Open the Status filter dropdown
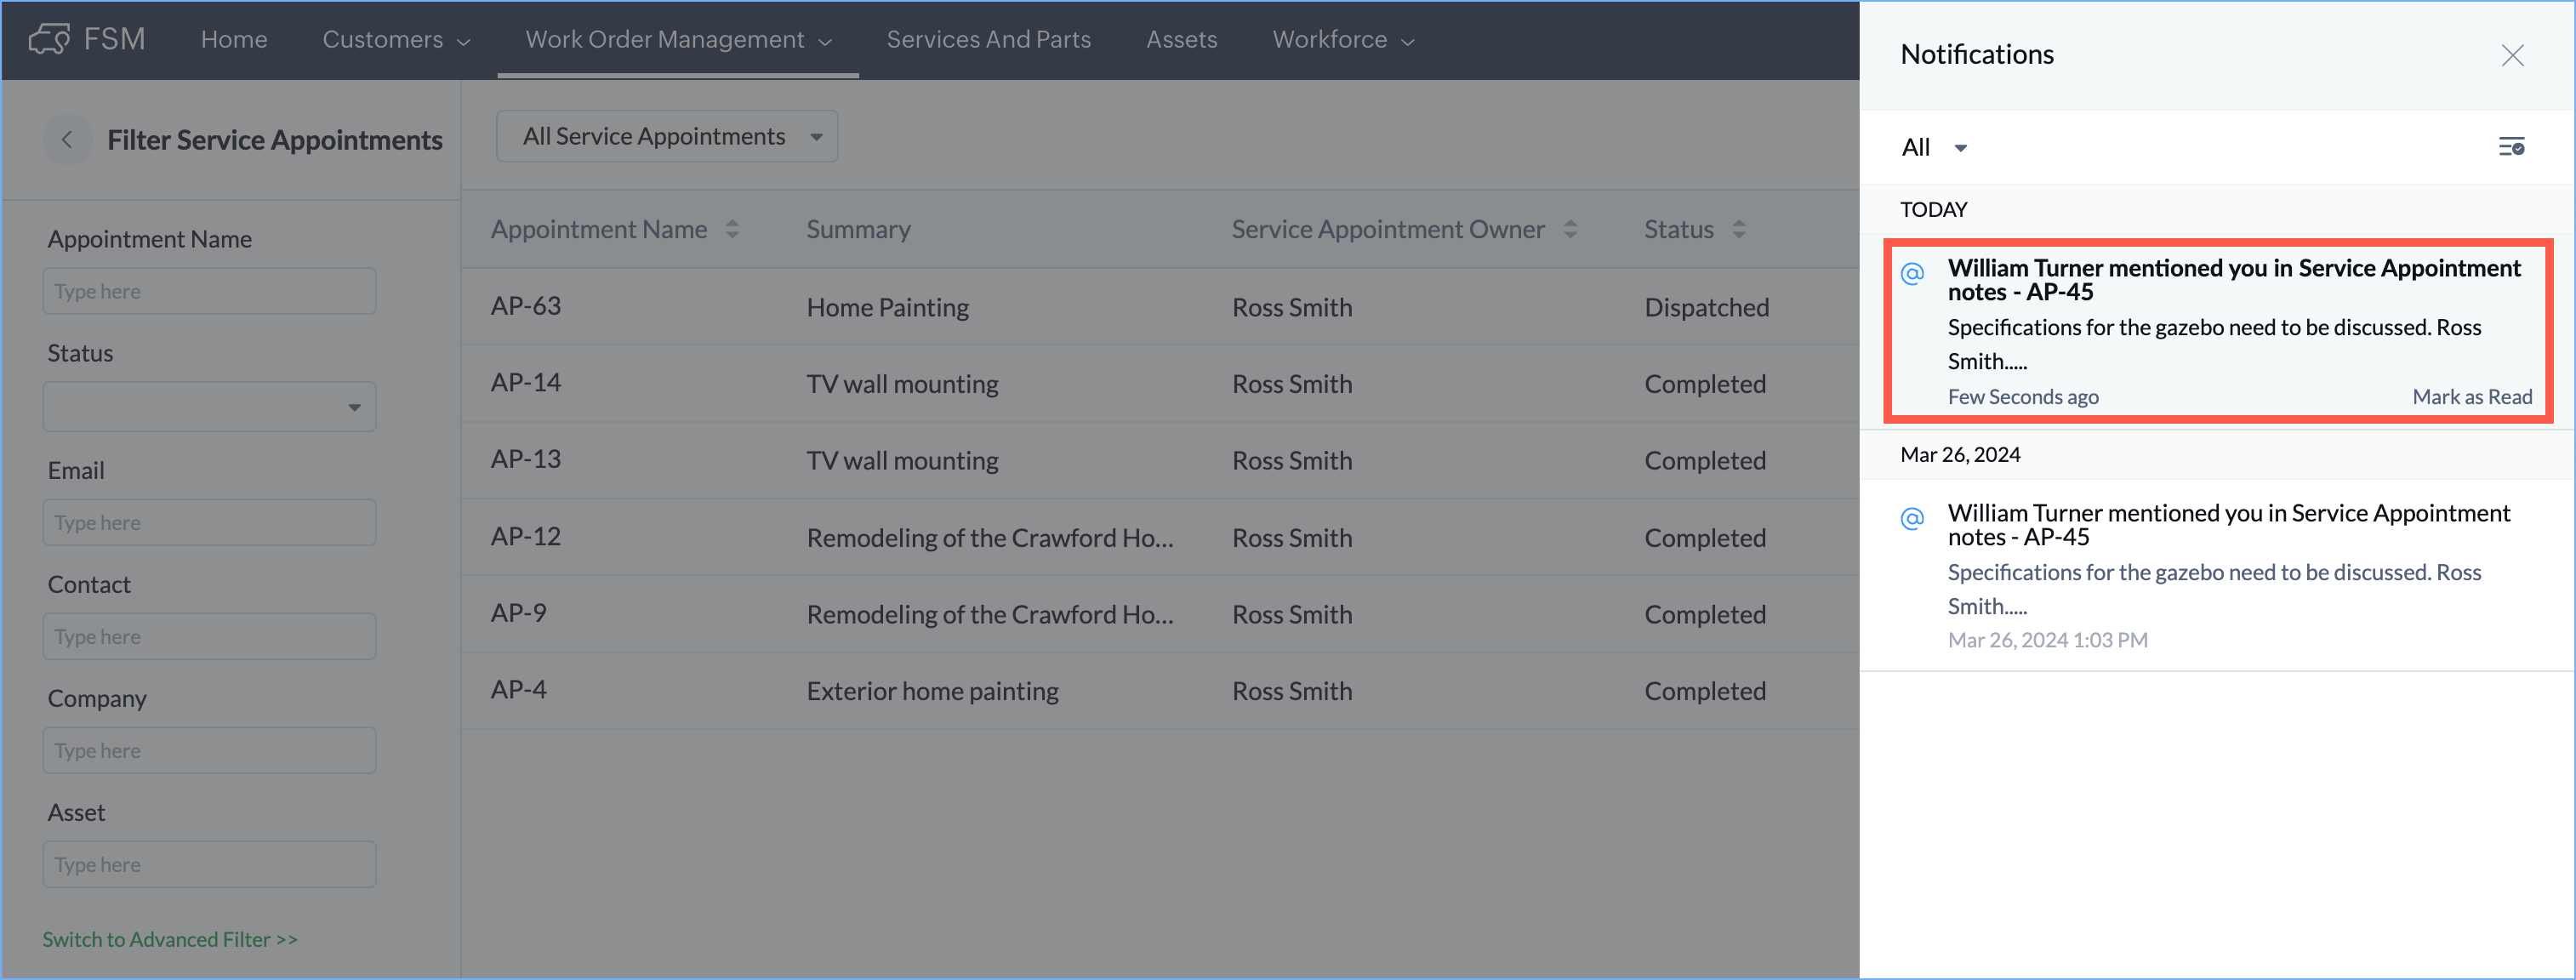The image size is (2576, 980). [x=209, y=407]
